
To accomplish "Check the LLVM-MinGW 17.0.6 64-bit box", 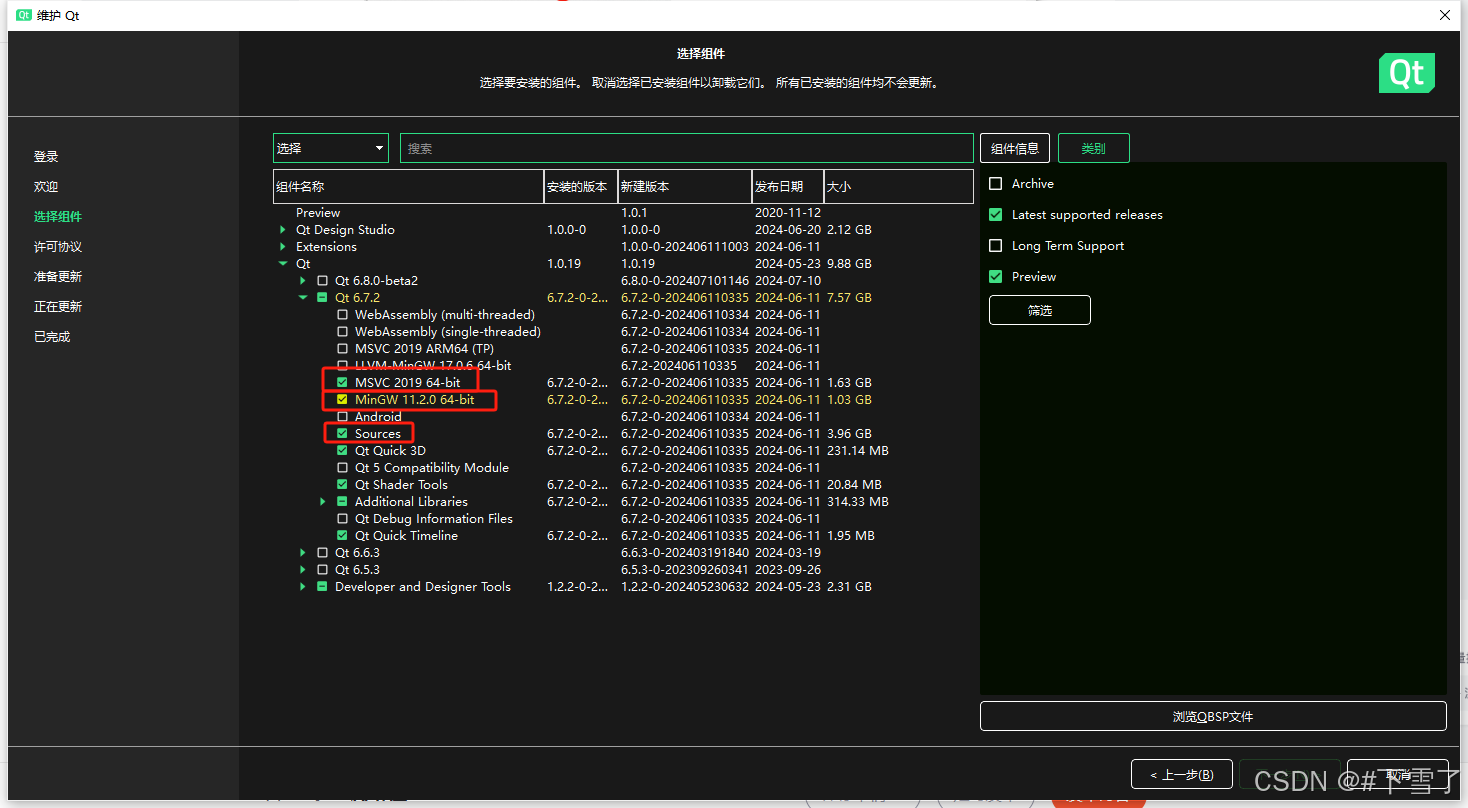I will 343,366.
